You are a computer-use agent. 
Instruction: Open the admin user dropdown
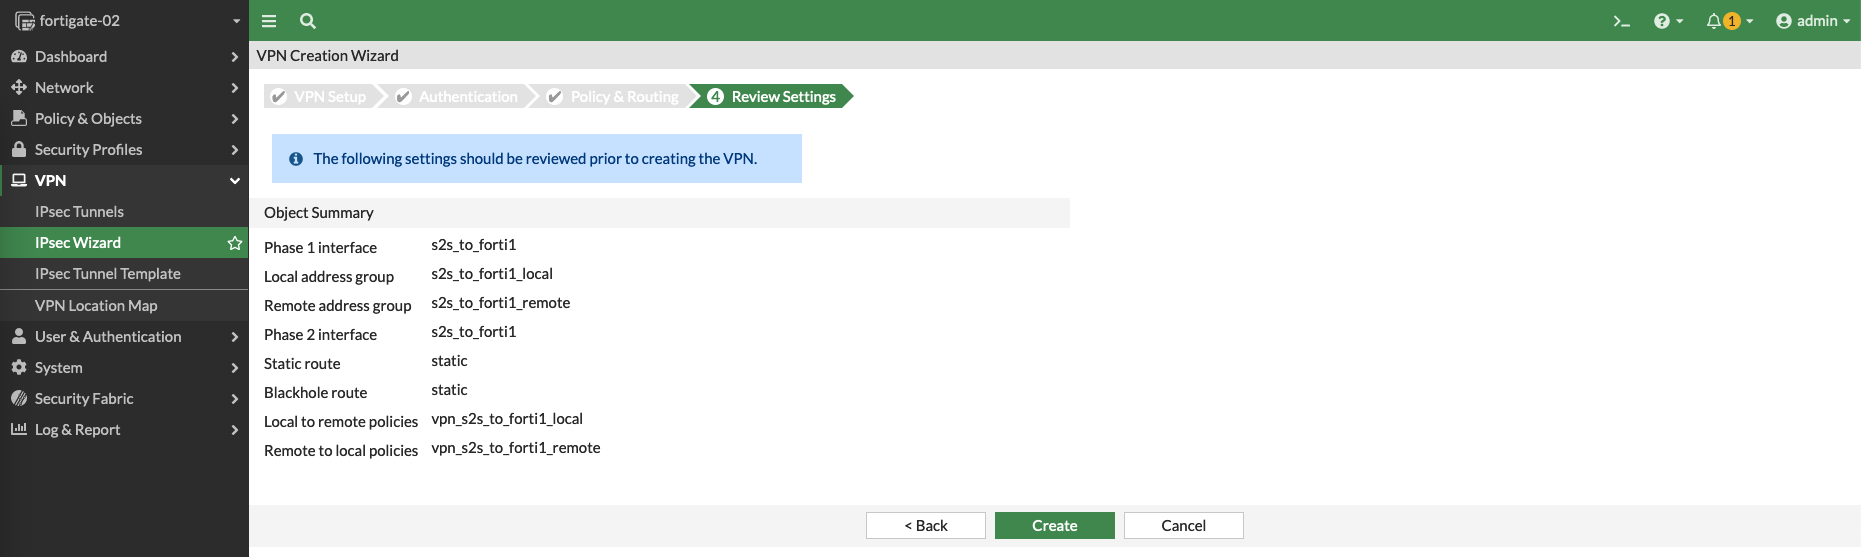1812,21
